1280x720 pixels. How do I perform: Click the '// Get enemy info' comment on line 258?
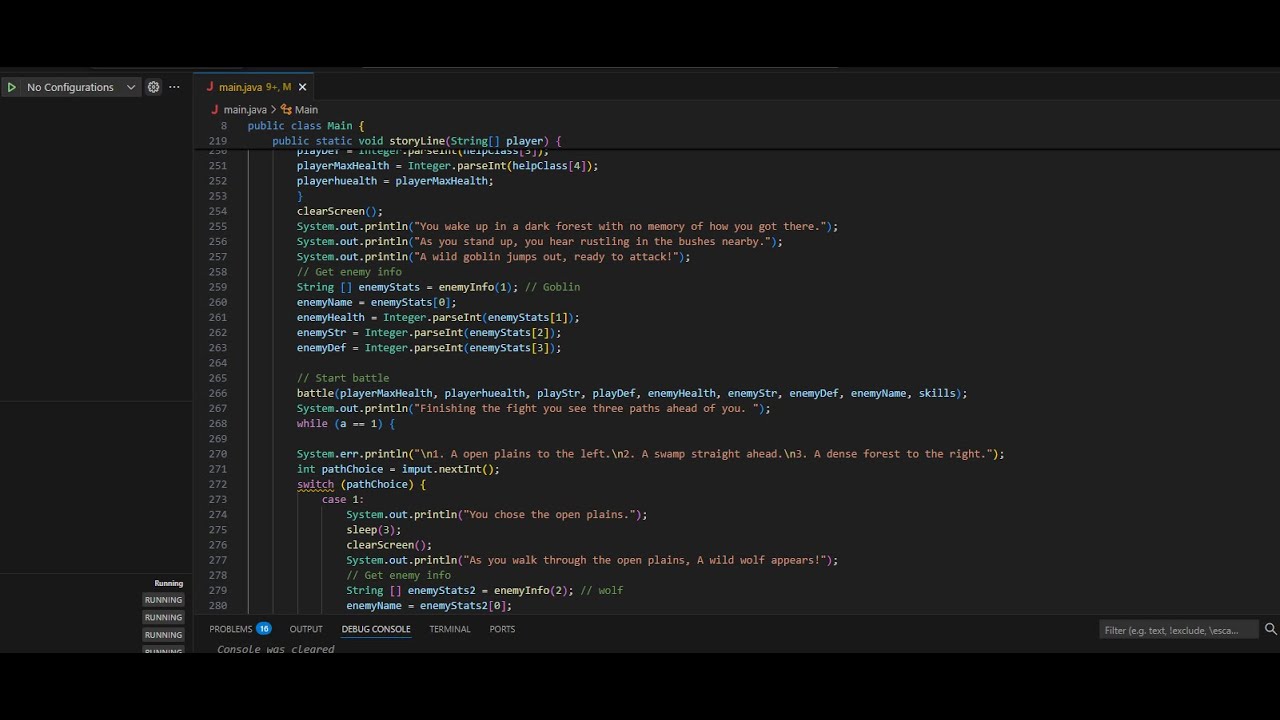tap(349, 272)
